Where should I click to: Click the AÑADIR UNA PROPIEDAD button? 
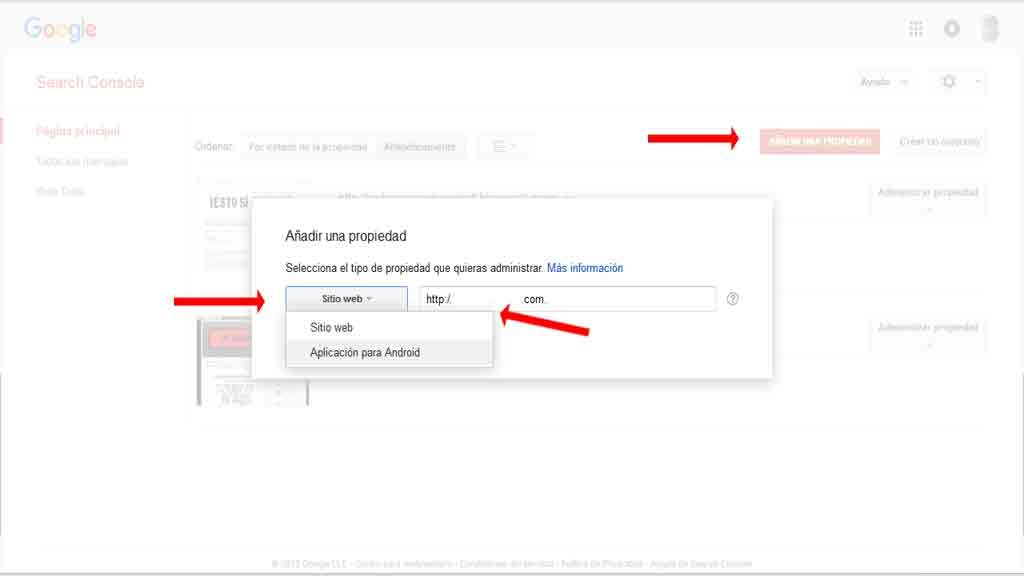point(820,141)
